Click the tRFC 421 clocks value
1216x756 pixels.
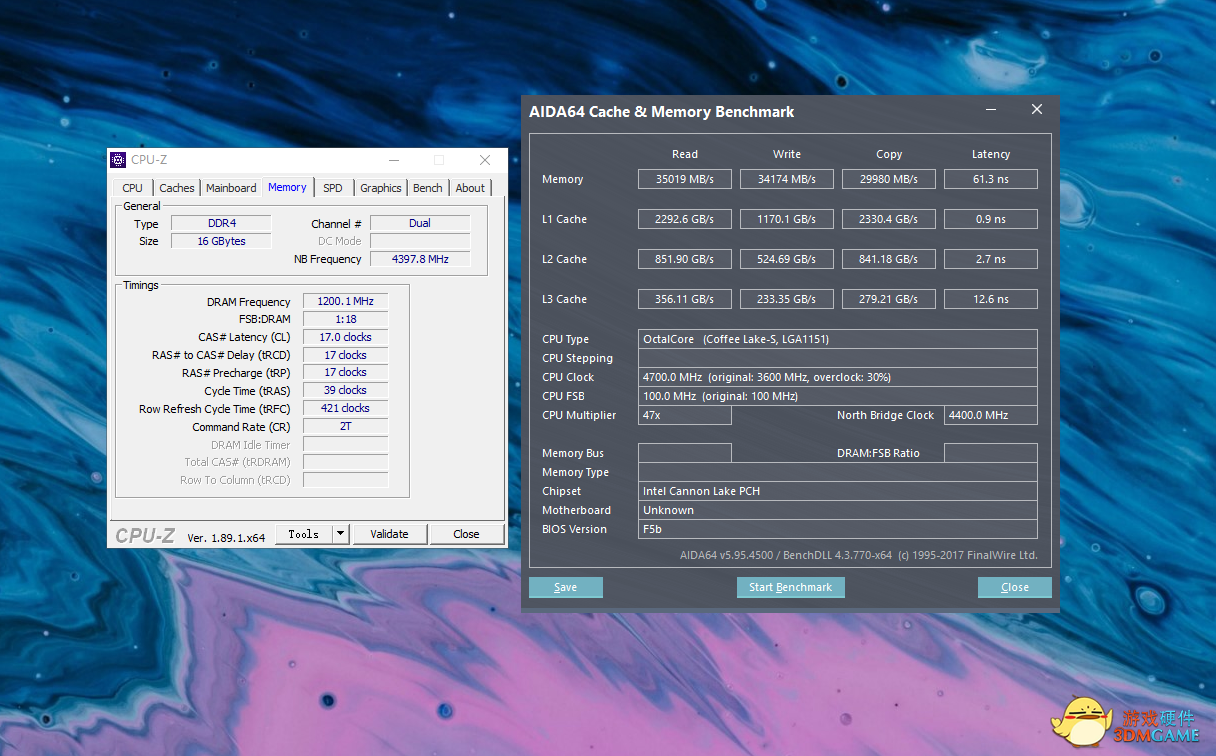(x=345, y=408)
